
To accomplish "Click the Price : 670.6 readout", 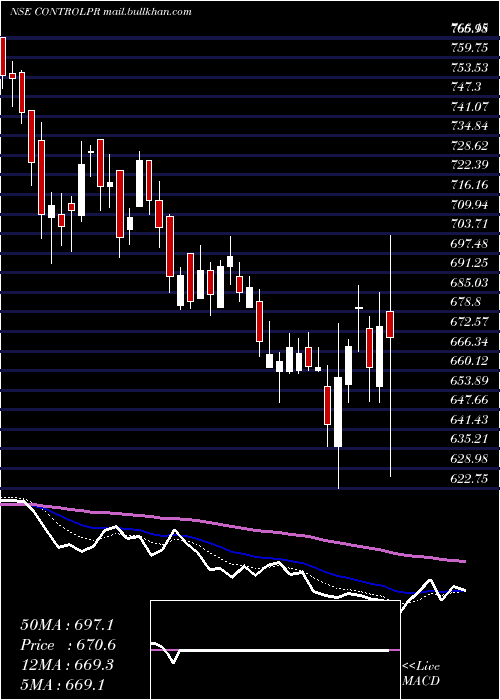I will [x=68, y=645].
